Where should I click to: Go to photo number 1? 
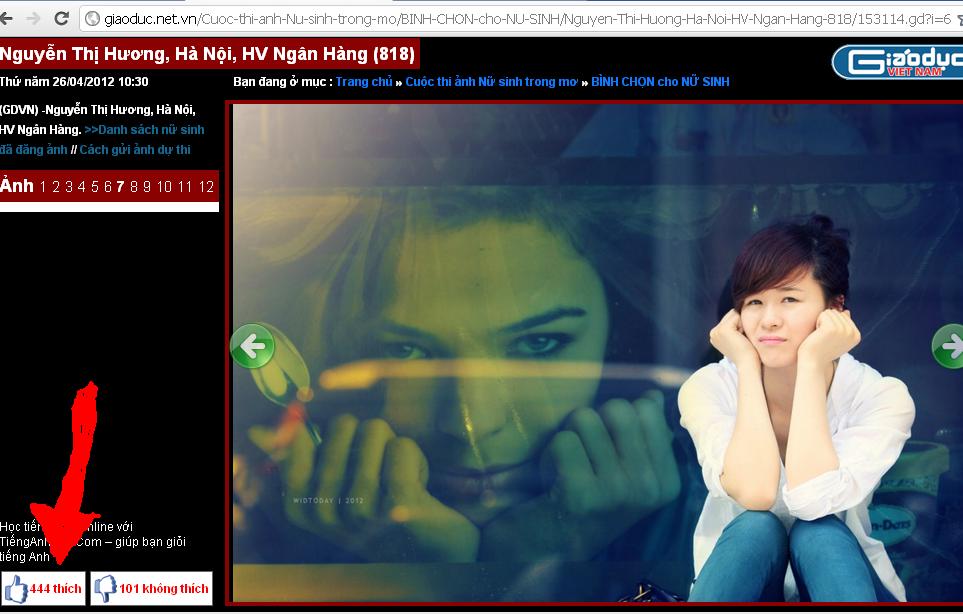pos(42,187)
